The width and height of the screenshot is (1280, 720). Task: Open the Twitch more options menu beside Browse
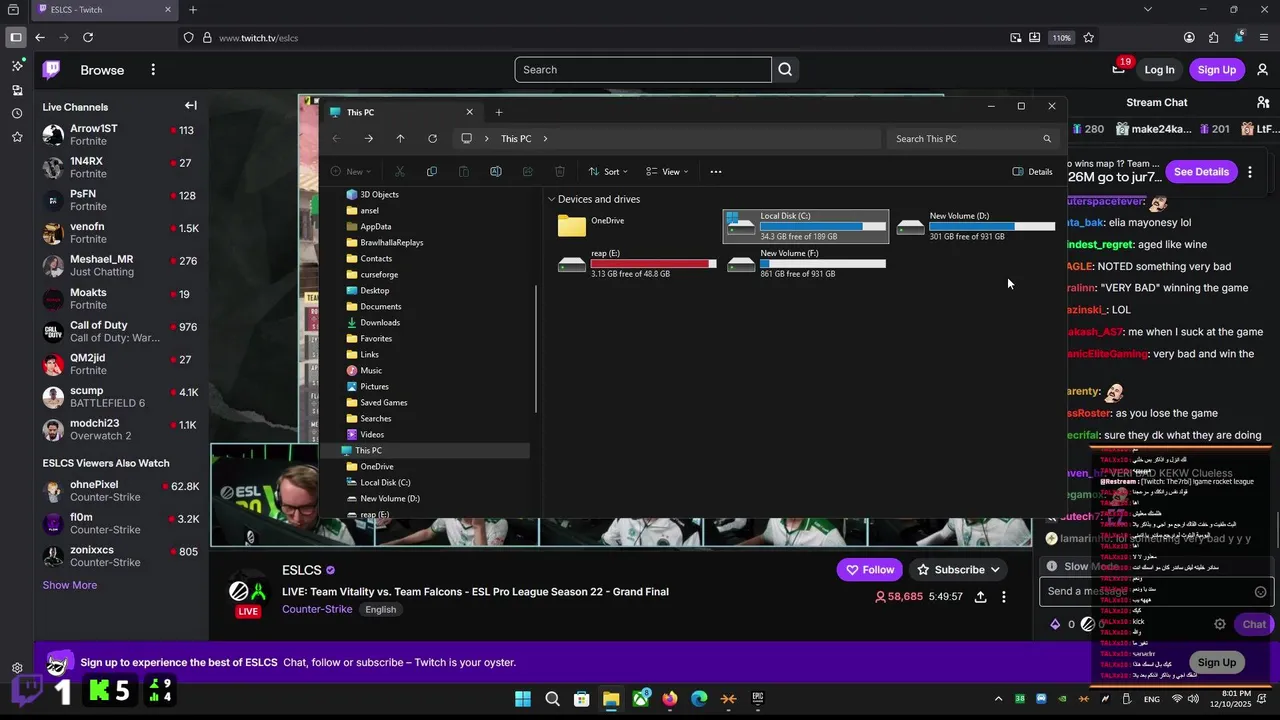pyautogui.click(x=153, y=70)
